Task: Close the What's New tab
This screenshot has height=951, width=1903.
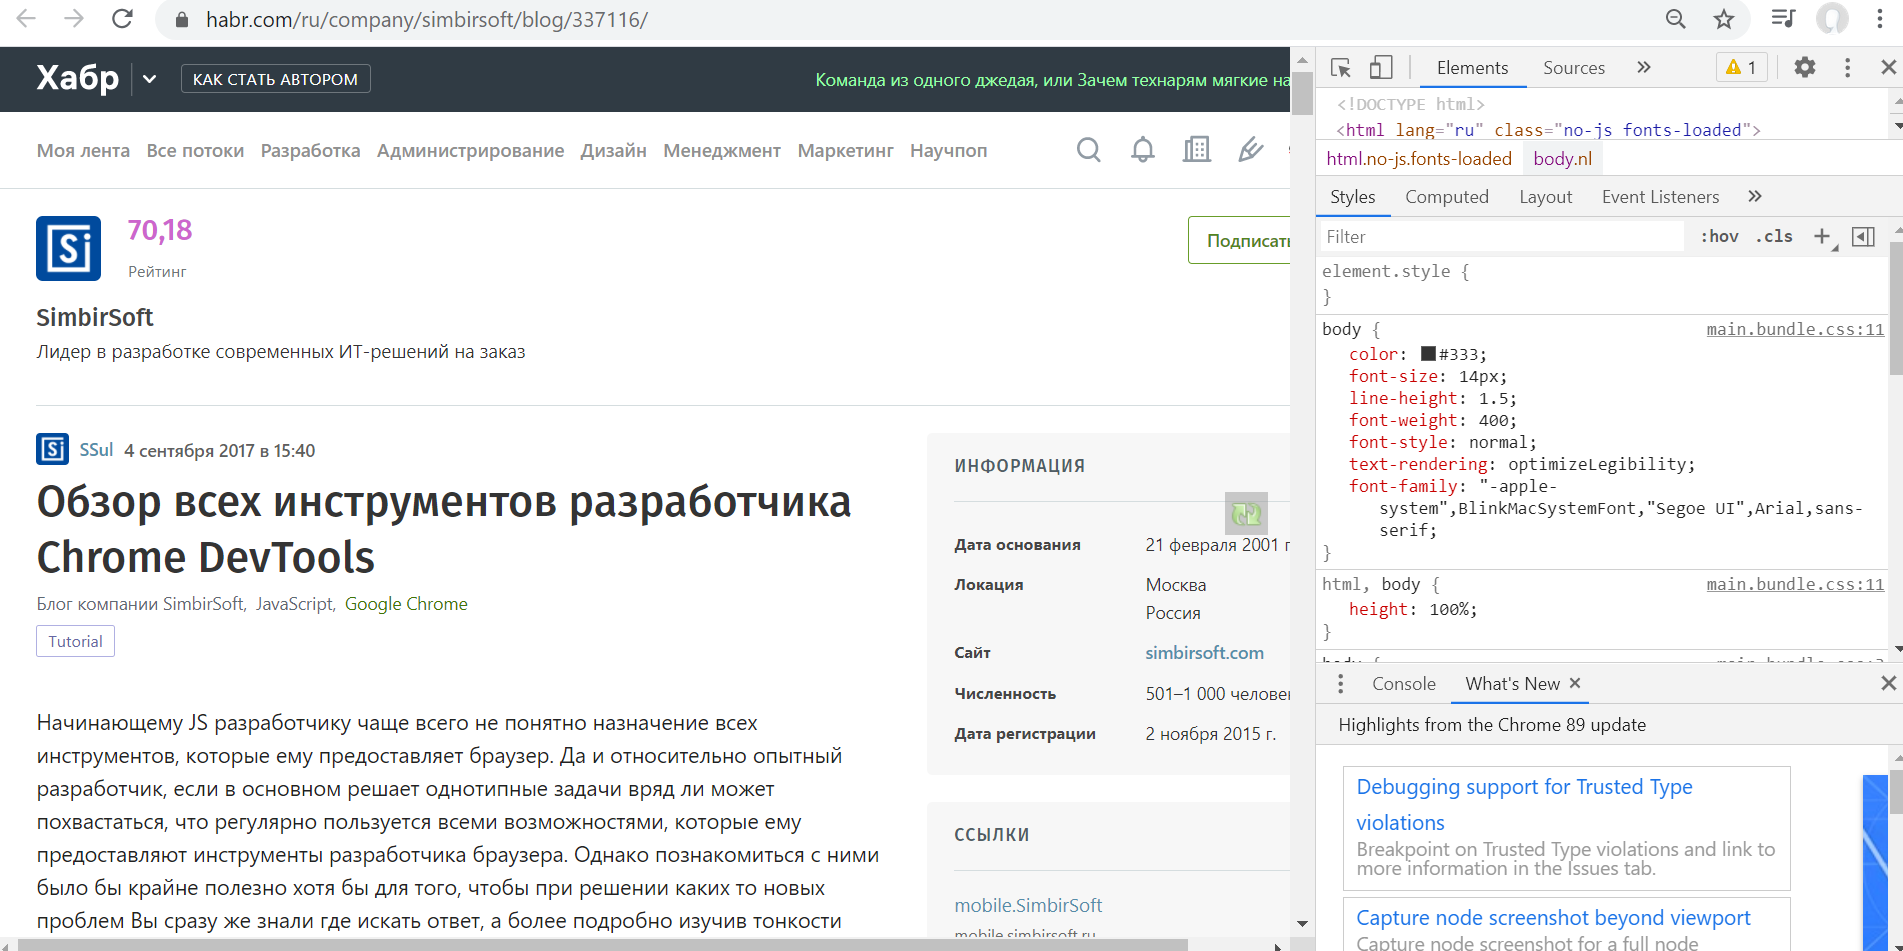Action: coord(1575,683)
